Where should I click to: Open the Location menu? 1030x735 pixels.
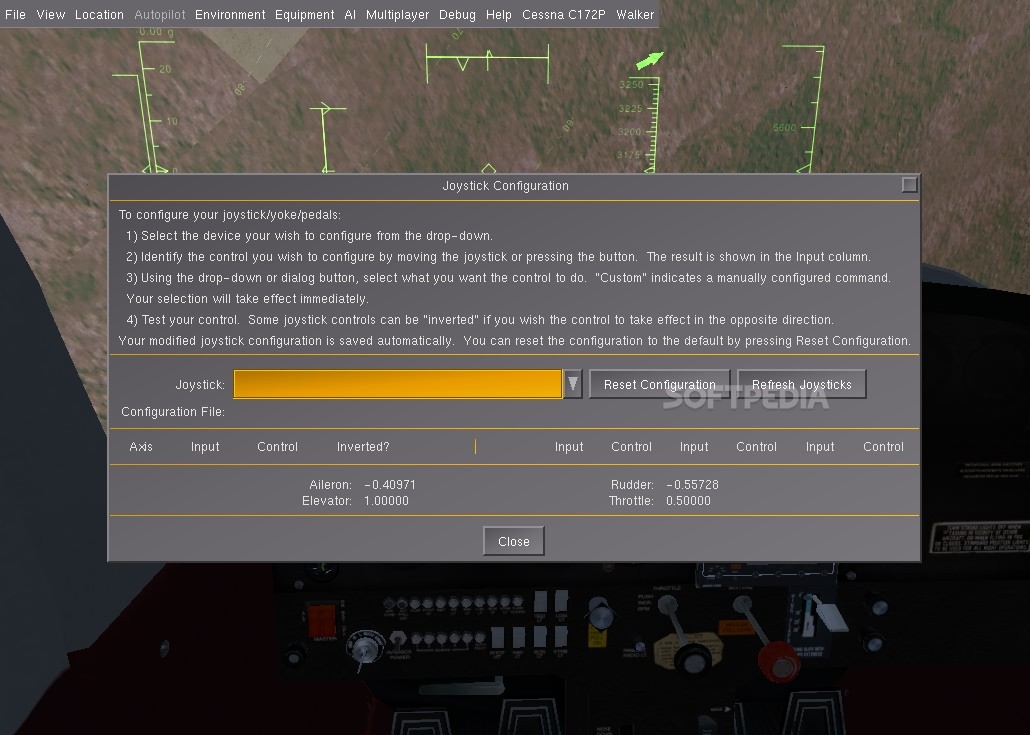click(99, 14)
